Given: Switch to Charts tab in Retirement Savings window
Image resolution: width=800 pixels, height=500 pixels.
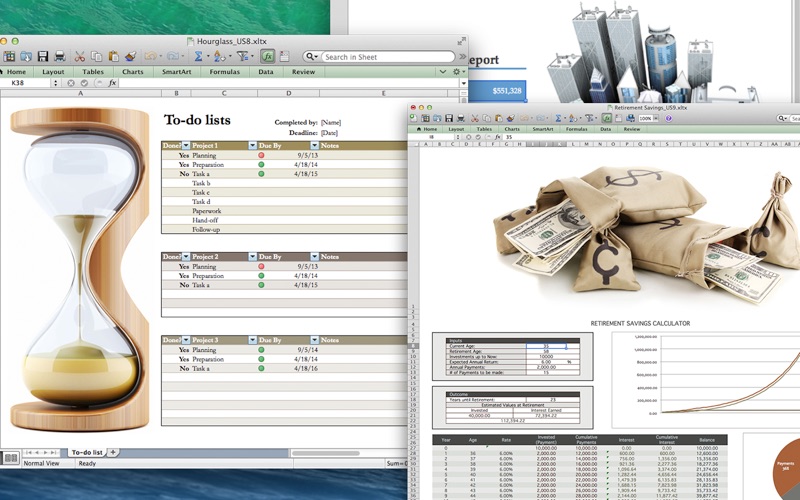Looking at the screenshot, I should click(x=512, y=129).
